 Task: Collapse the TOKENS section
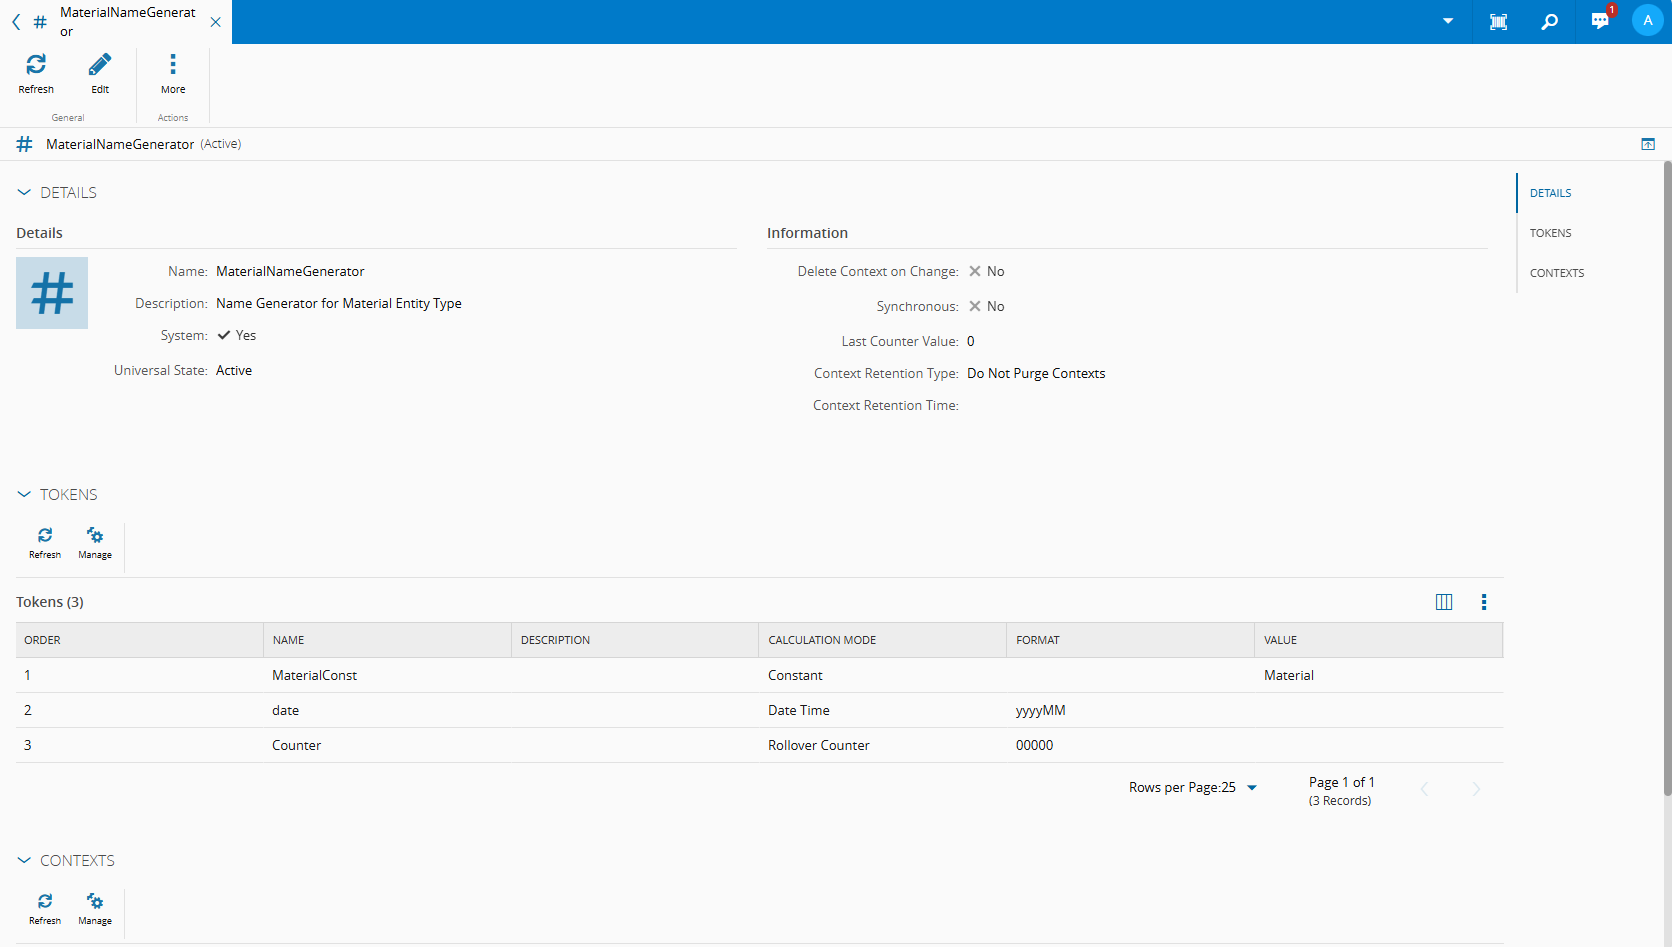(24, 495)
